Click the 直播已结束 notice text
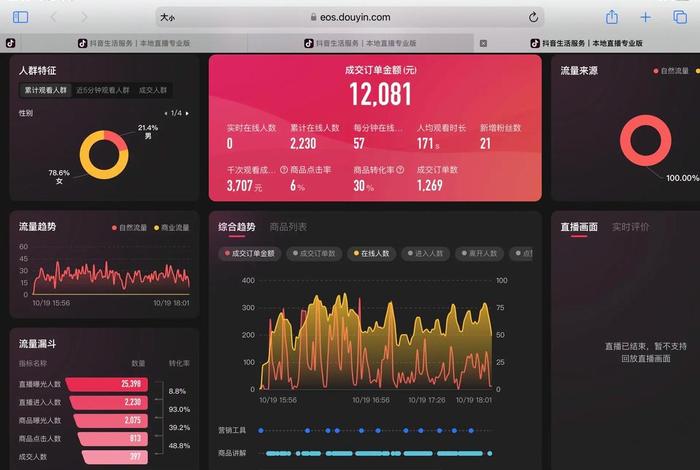The width and height of the screenshot is (700, 470). pos(646,352)
